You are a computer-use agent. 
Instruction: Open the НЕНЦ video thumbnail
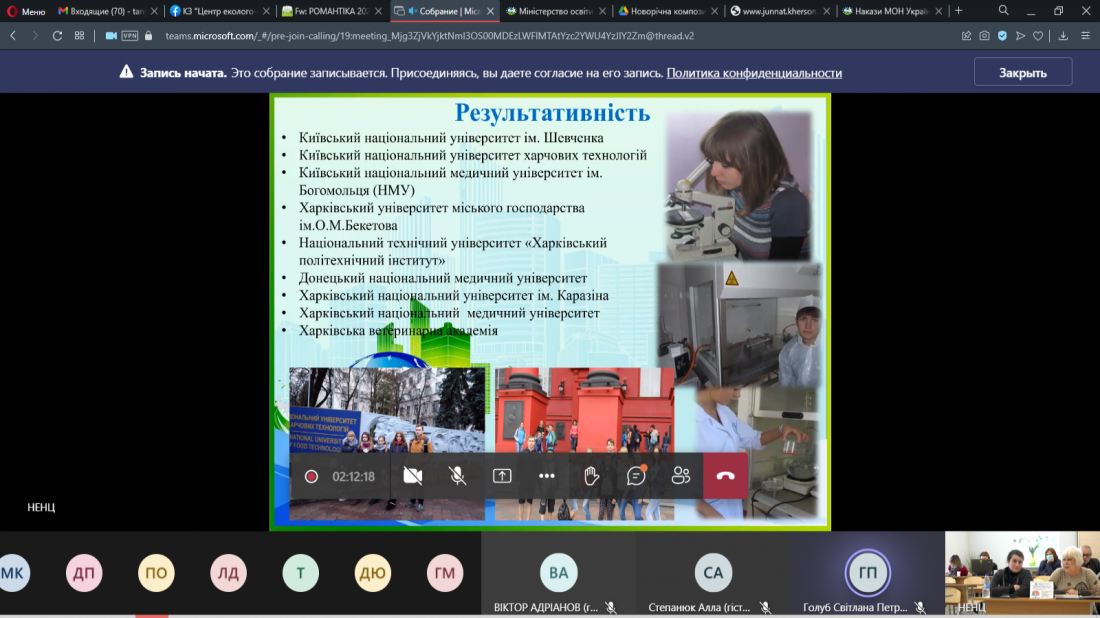tap(1022, 572)
